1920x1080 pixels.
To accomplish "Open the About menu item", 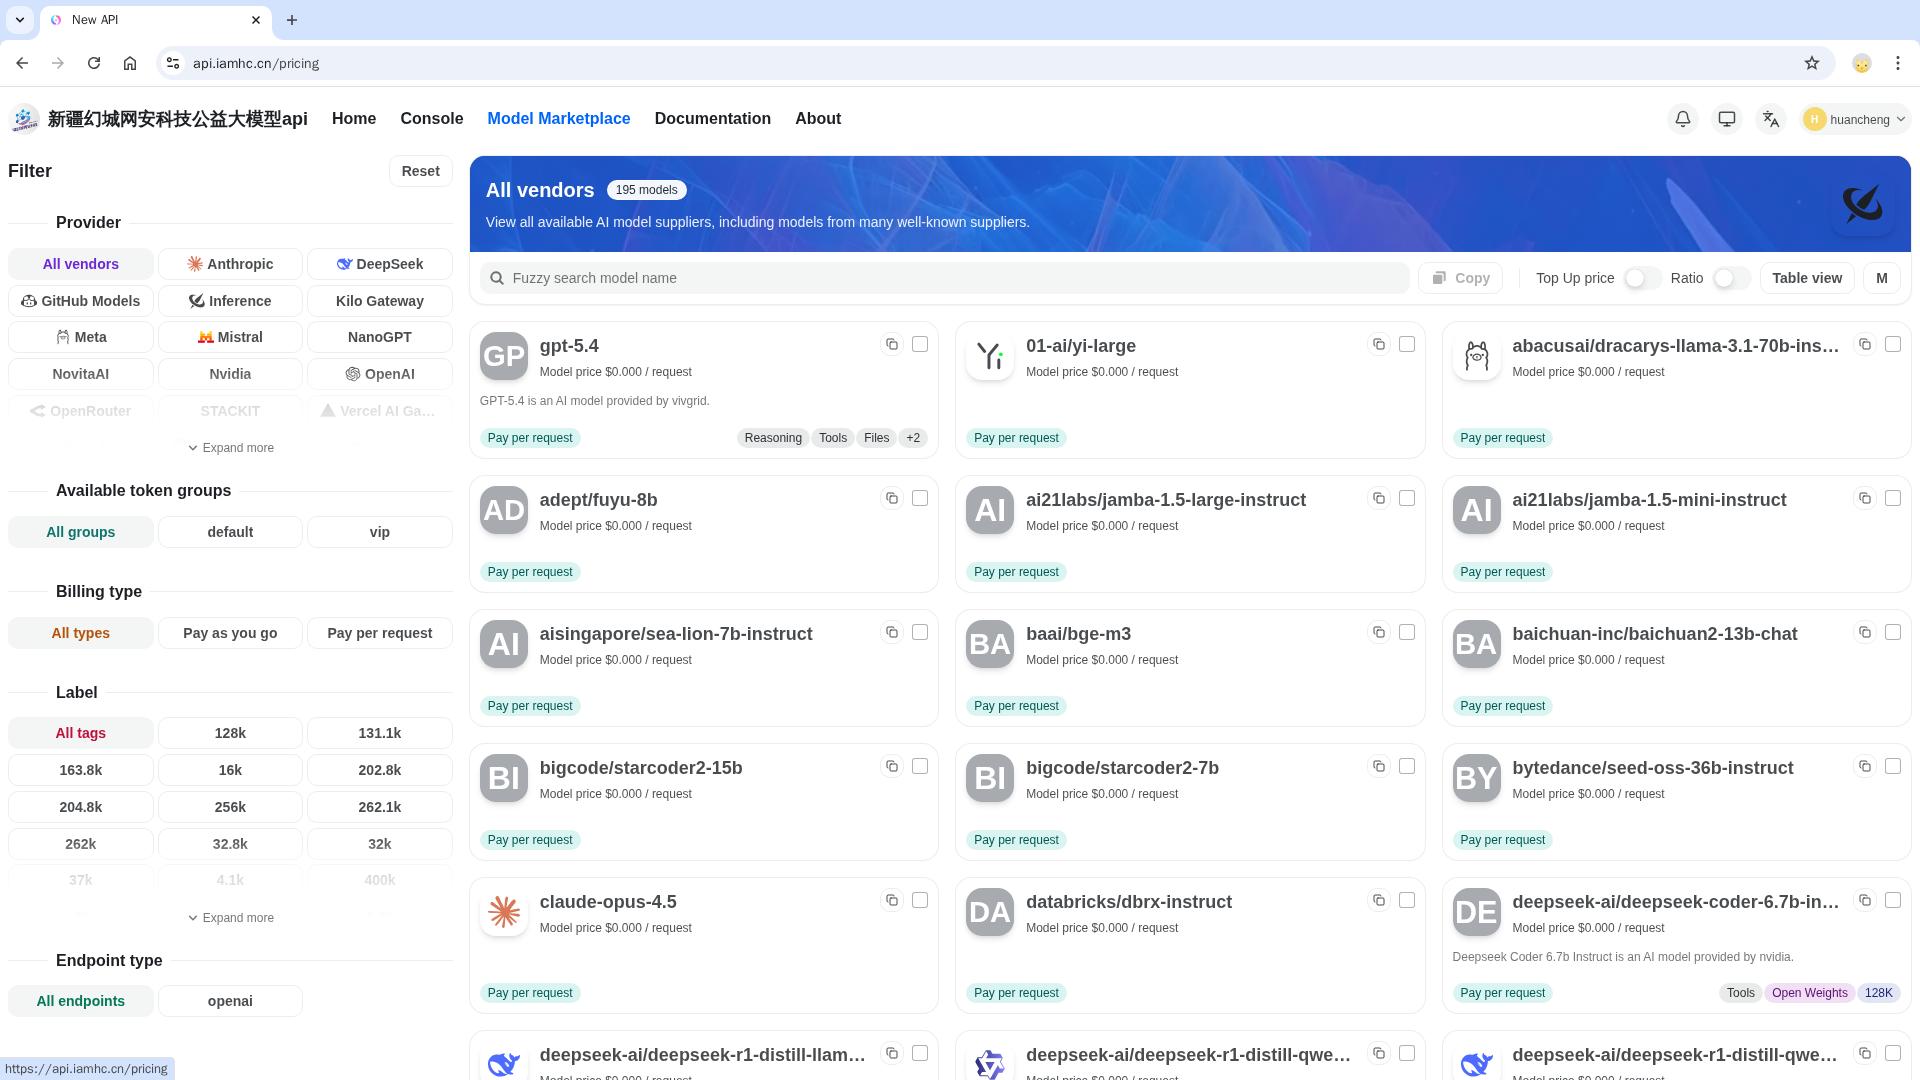I will tap(818, 119).
